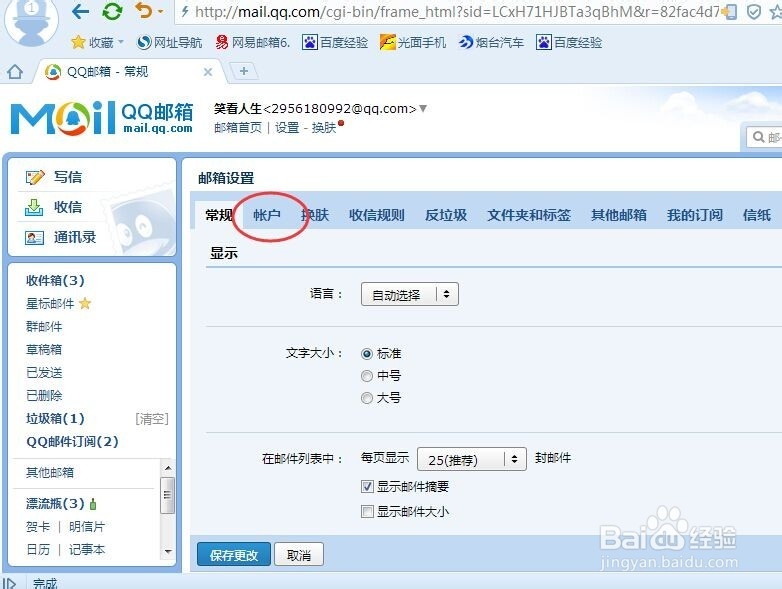Open the 语言 自动选择 dropdown
The image size is (782, 589).
click(x=409, y=295)
